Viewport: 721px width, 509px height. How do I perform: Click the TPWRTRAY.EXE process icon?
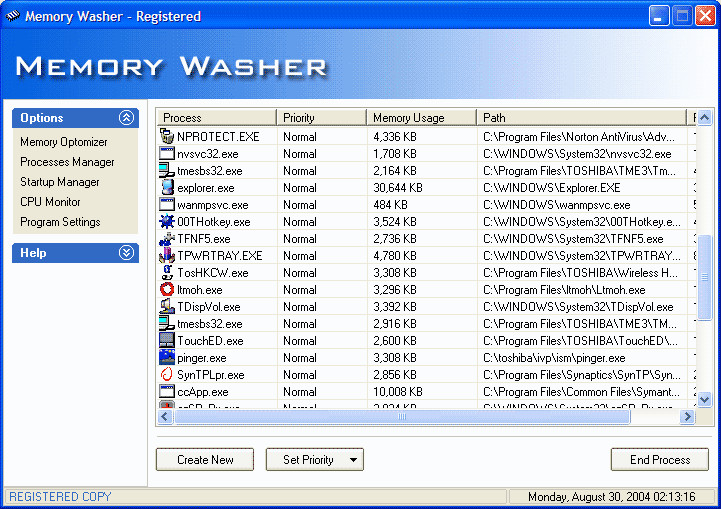pyautogui.click(x=167, y=255)
